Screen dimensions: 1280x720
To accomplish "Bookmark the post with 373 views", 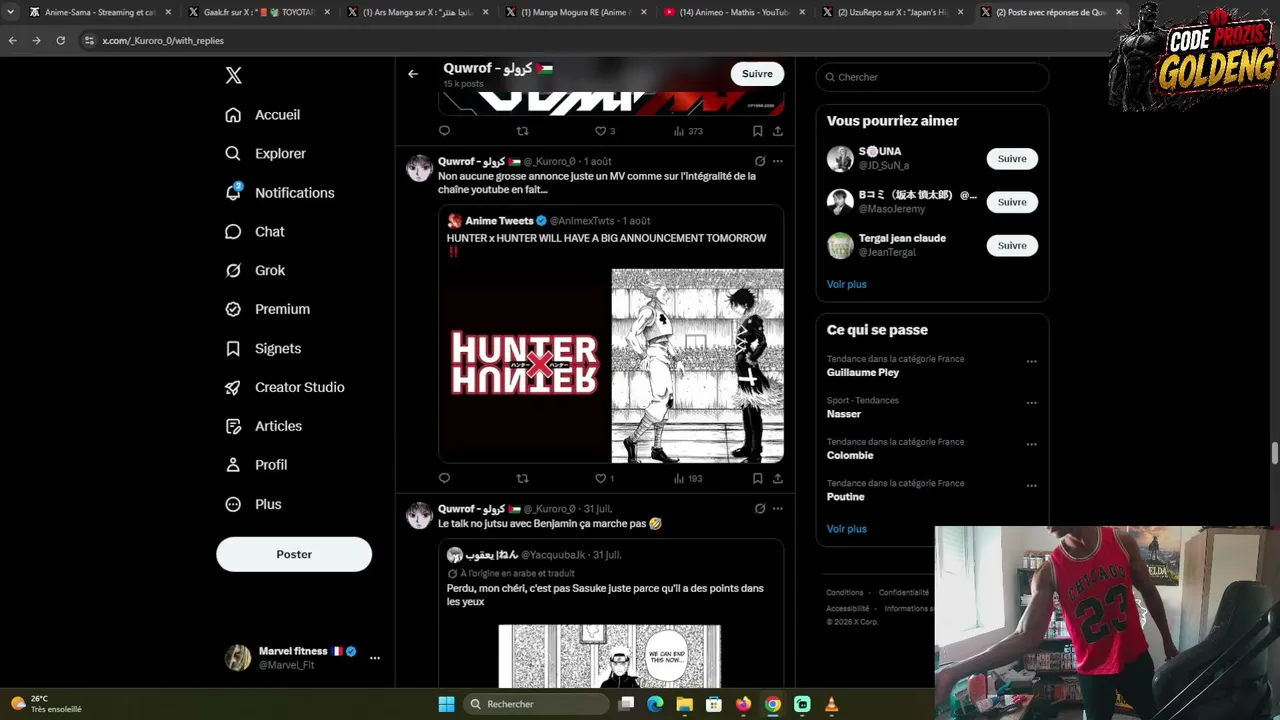I will pos(757,131).
